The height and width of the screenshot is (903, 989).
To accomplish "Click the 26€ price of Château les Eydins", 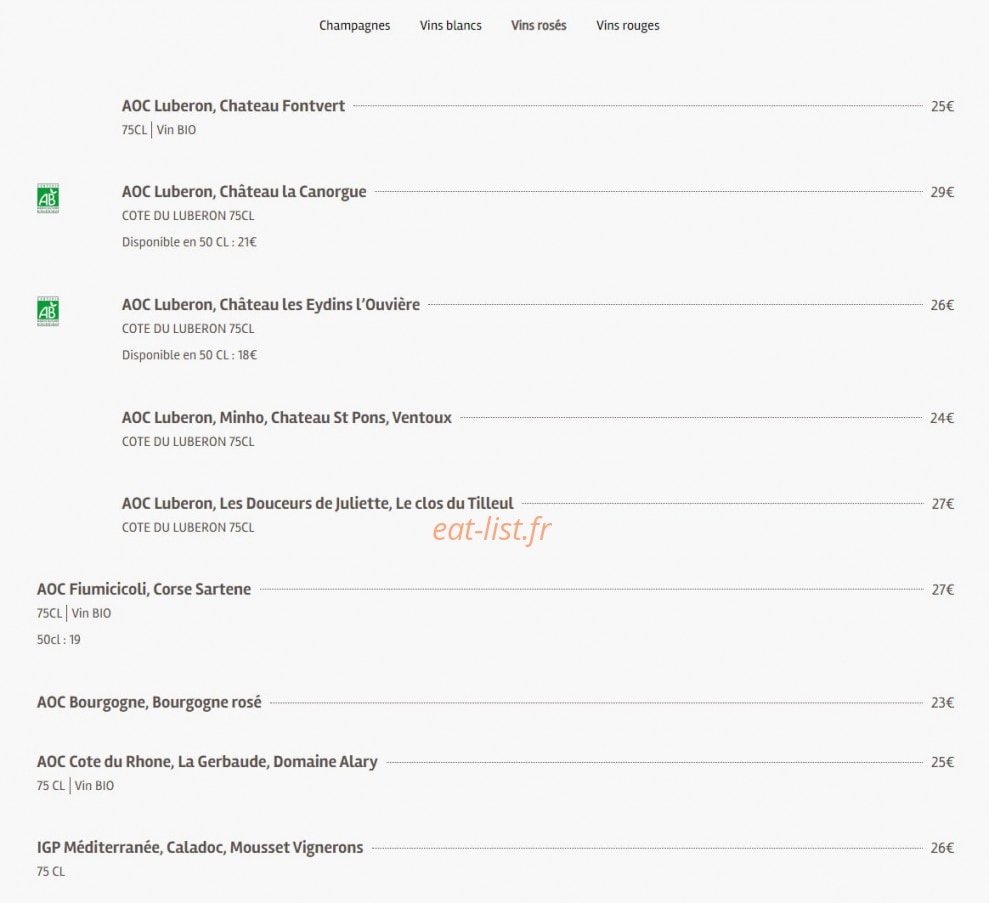I will point(942,305).
